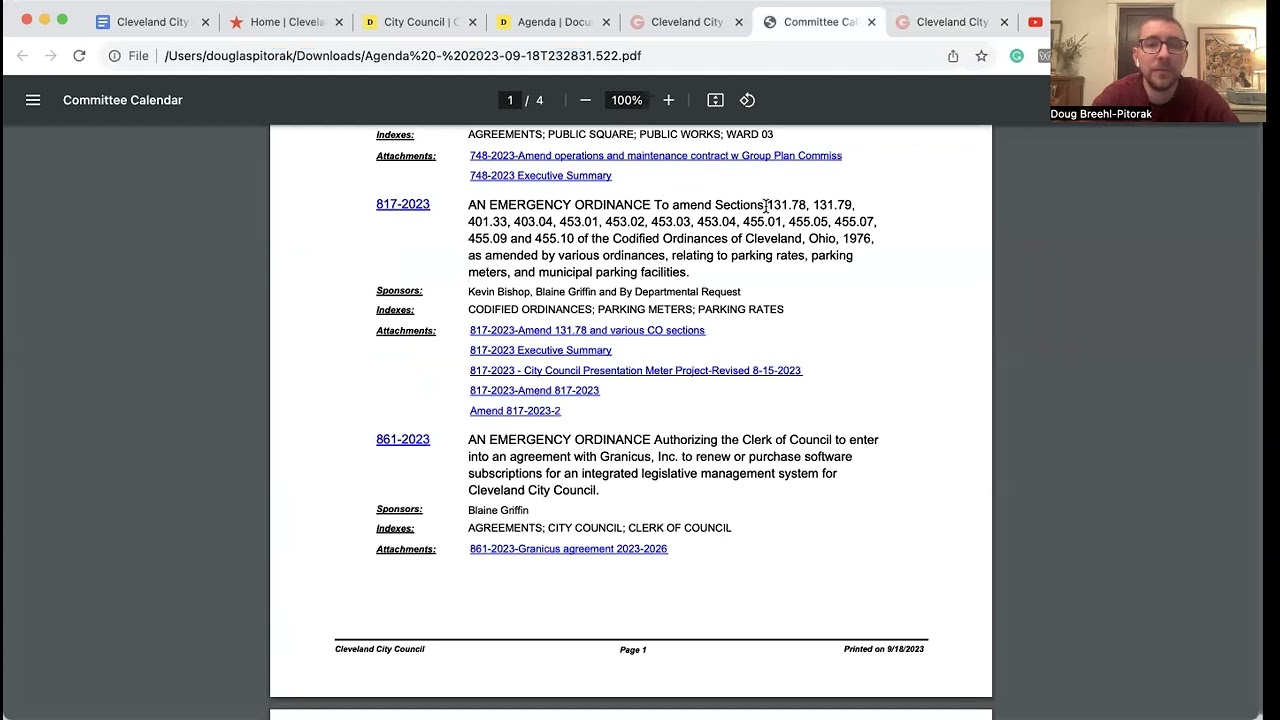Open 817-2023 Executive Summary attachment

[541, 350]
